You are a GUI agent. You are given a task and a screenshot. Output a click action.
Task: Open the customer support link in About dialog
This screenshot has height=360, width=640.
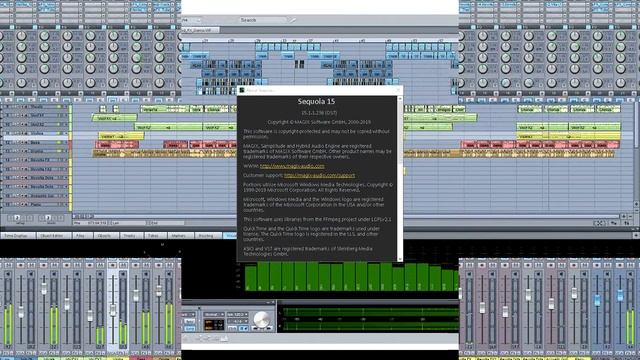point(319,176)
